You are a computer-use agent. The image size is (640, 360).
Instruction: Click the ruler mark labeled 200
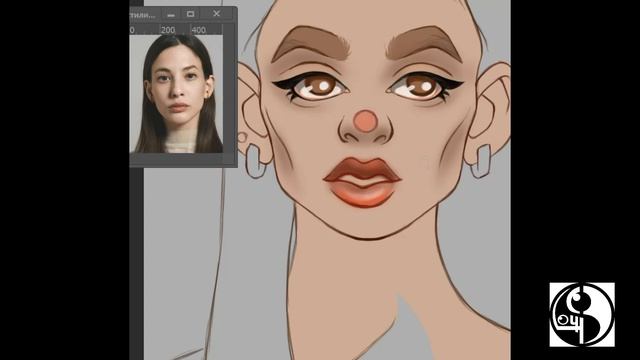(x=168, y=30)
